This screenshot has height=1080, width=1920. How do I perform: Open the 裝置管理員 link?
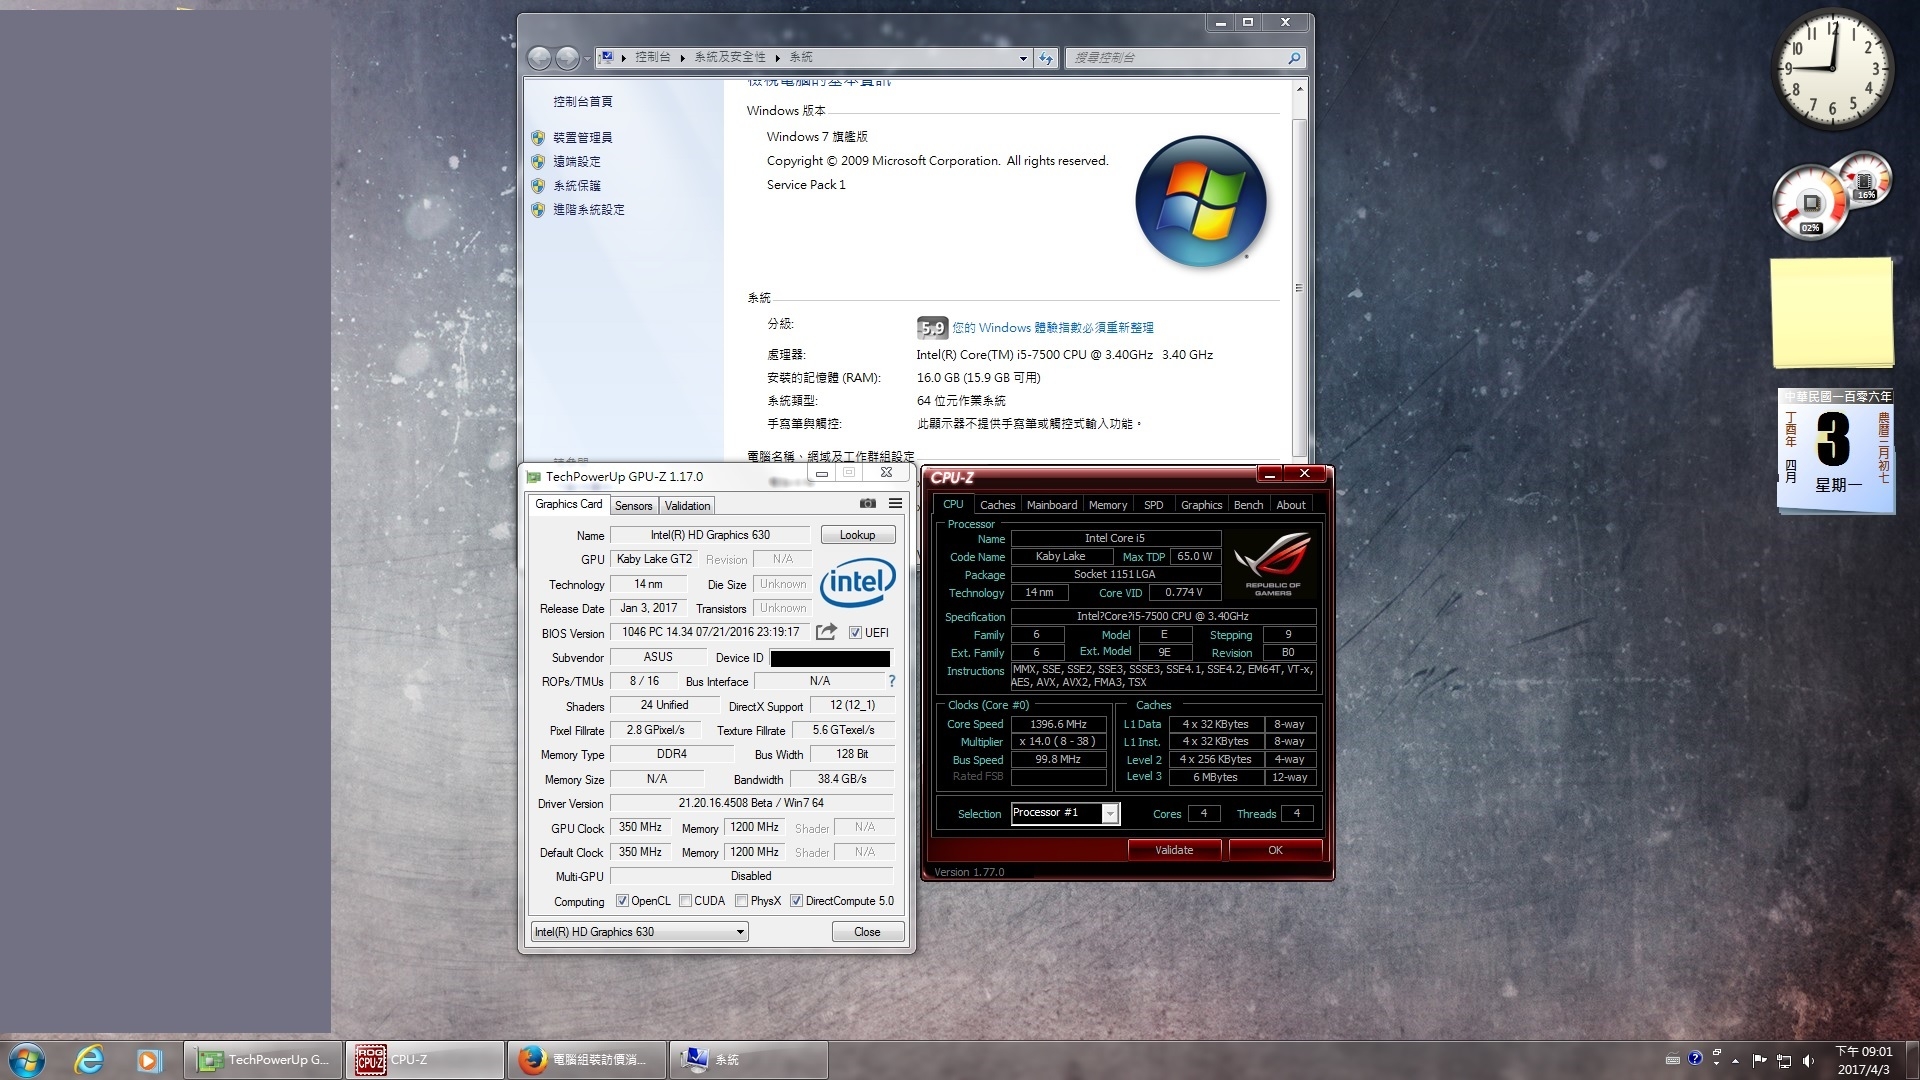582,138
